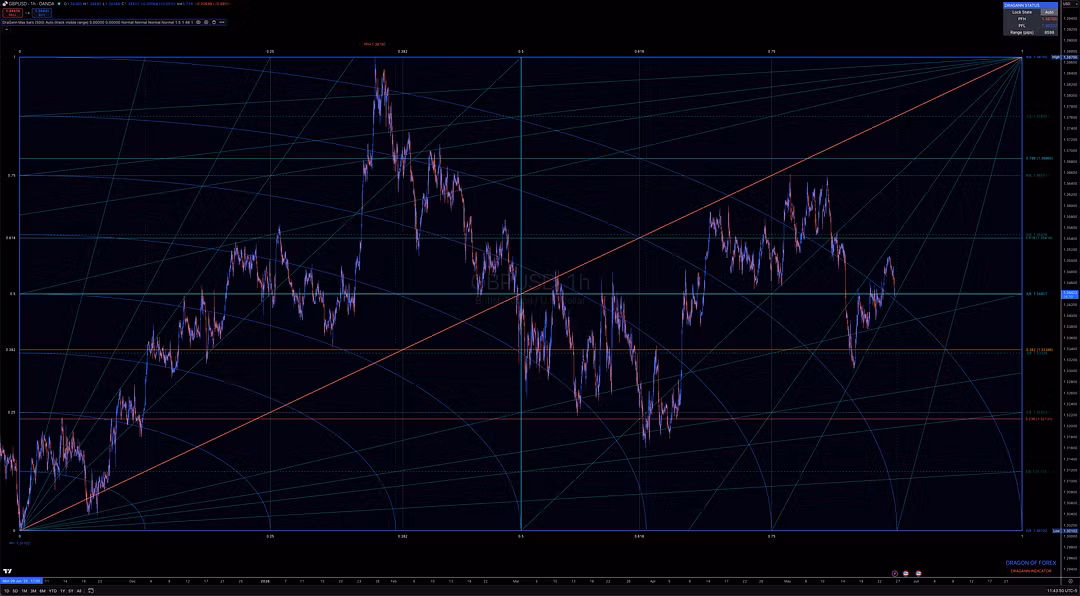
Task: Select the 1M time range
Action: 24,590
